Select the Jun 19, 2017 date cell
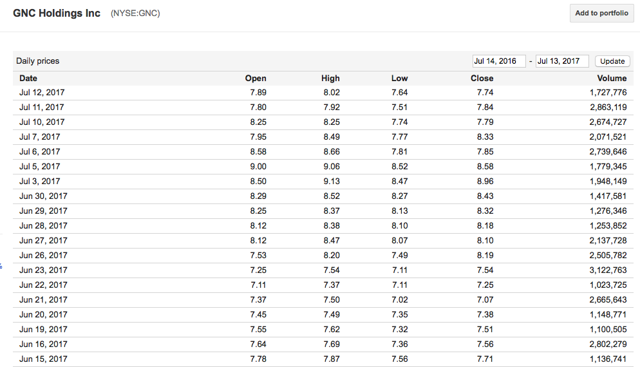 click(43, 329)
